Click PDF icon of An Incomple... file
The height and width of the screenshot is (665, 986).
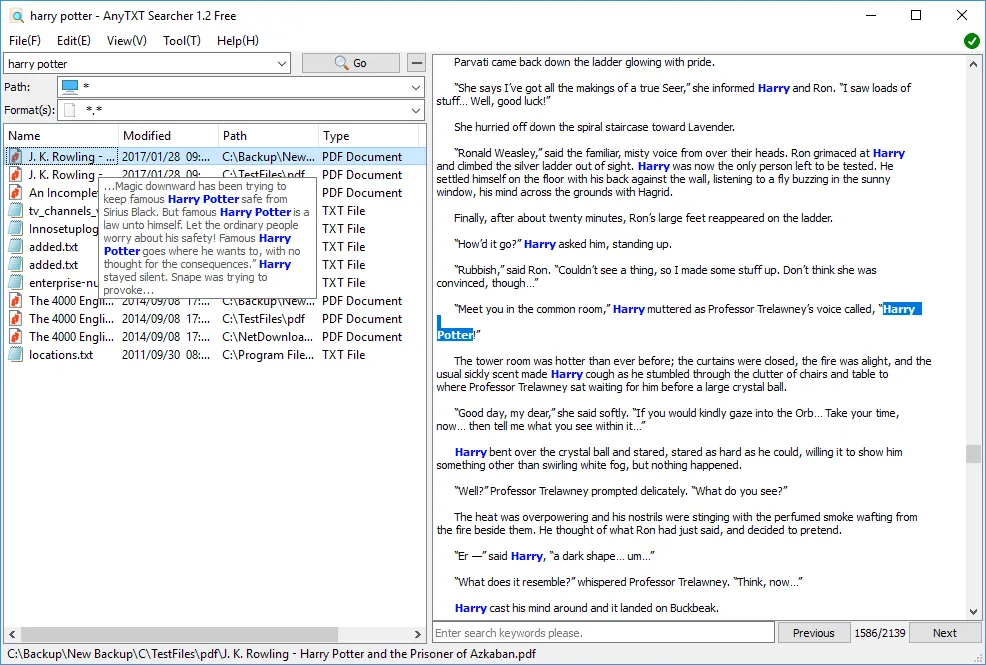point(16,192)
